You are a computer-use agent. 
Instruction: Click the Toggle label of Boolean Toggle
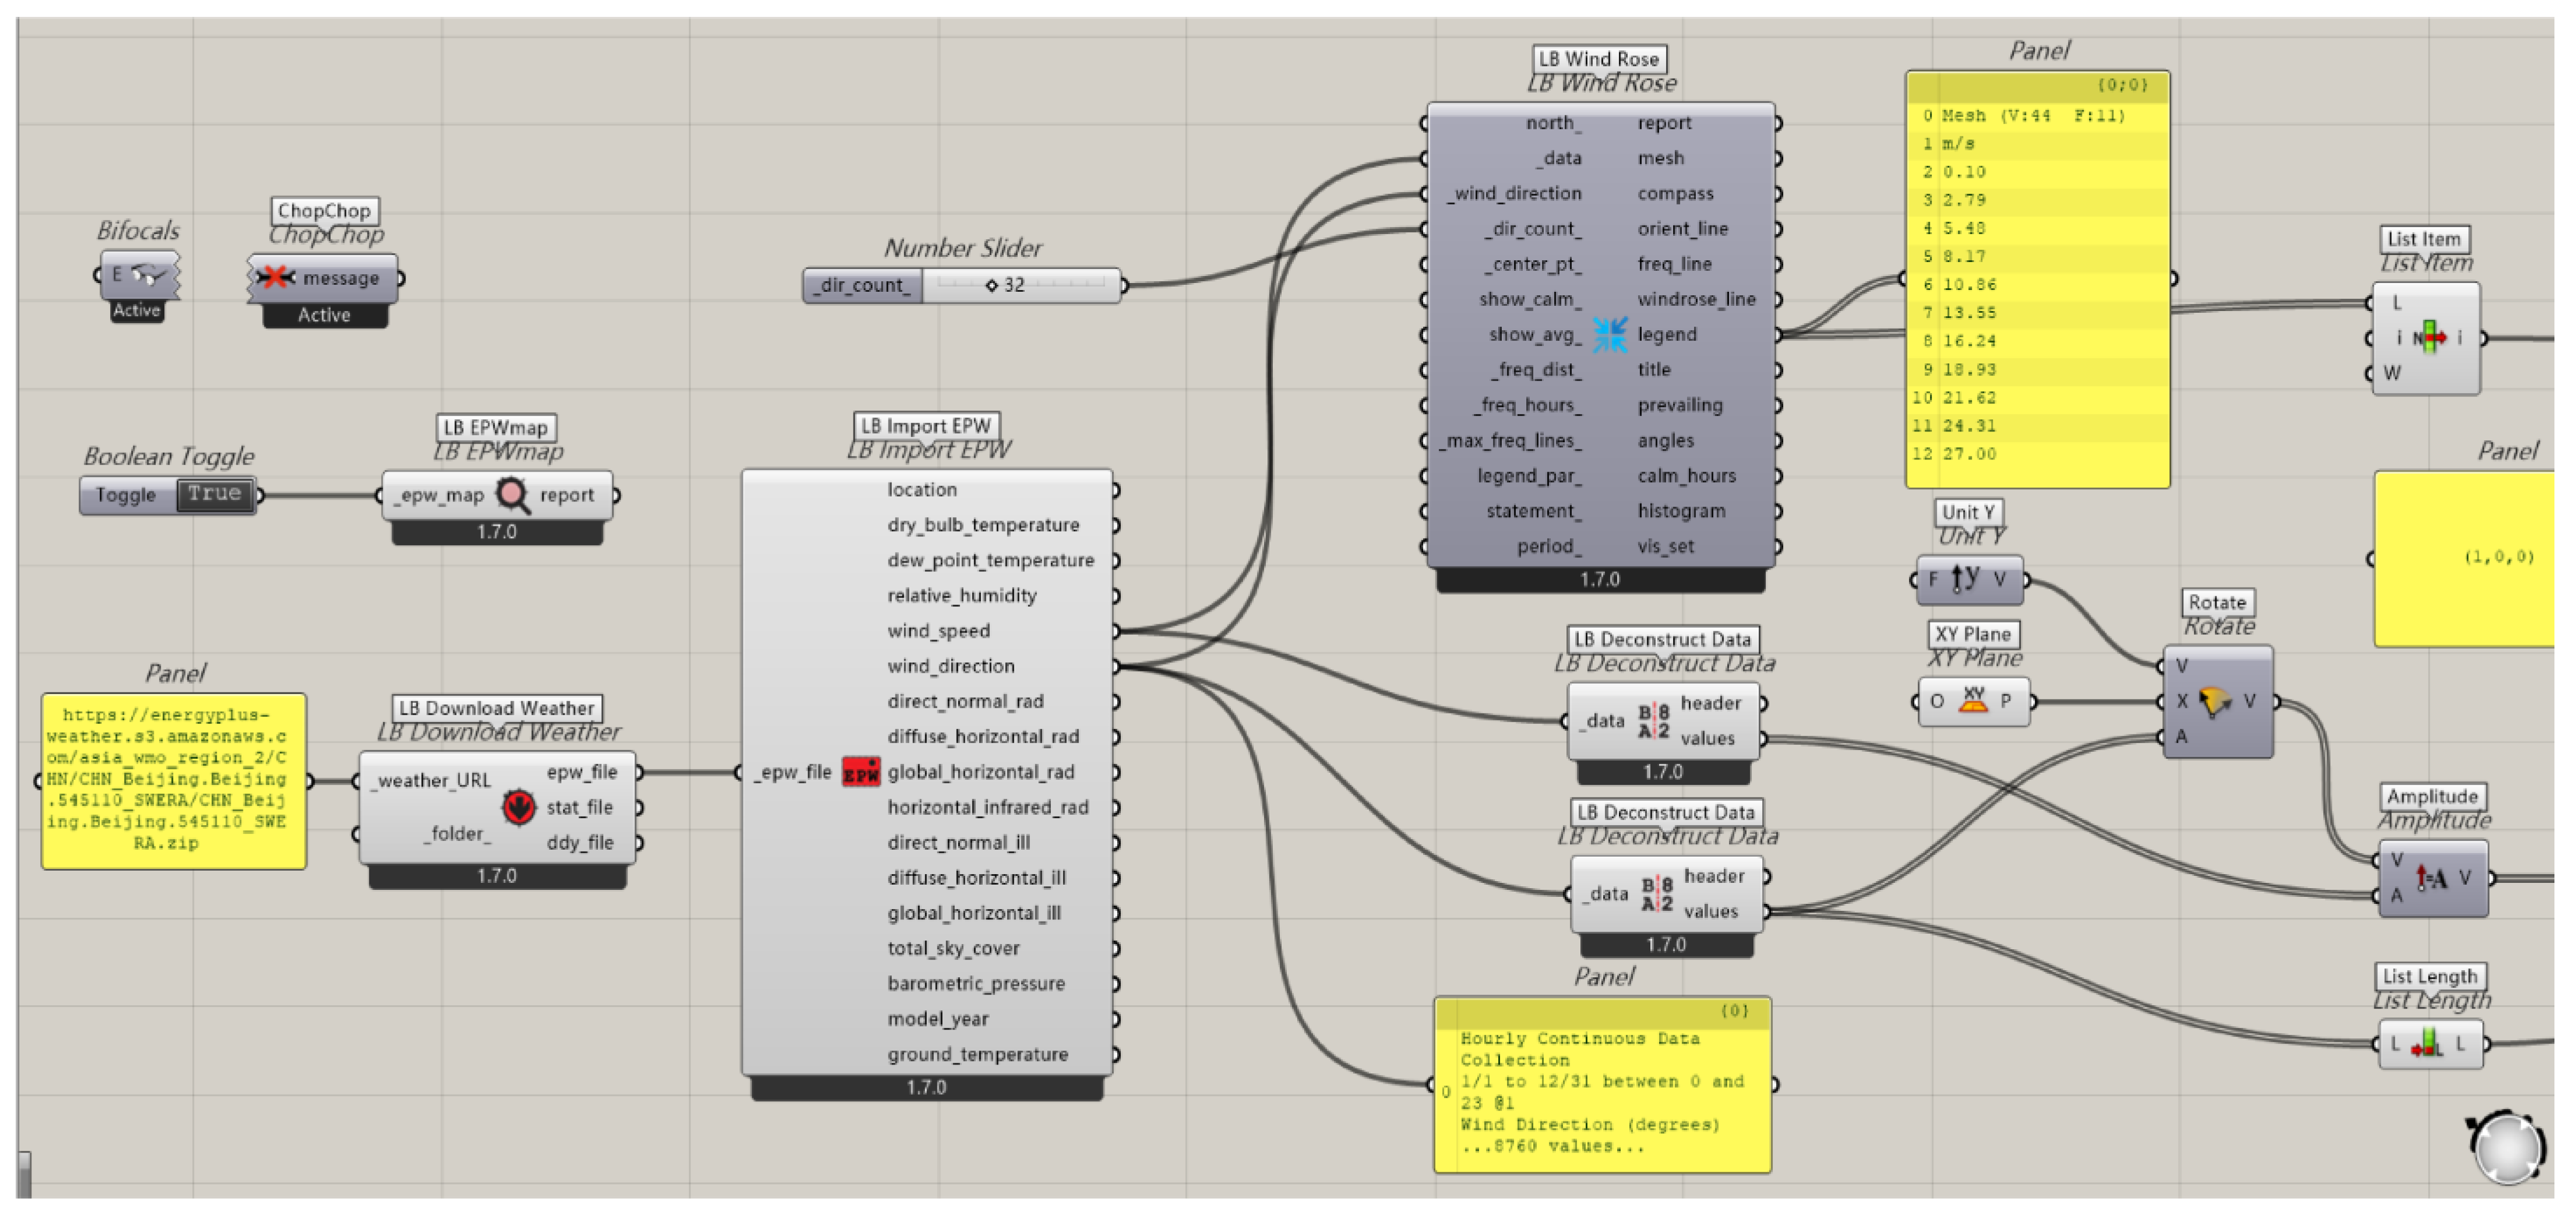coord(126,495)
